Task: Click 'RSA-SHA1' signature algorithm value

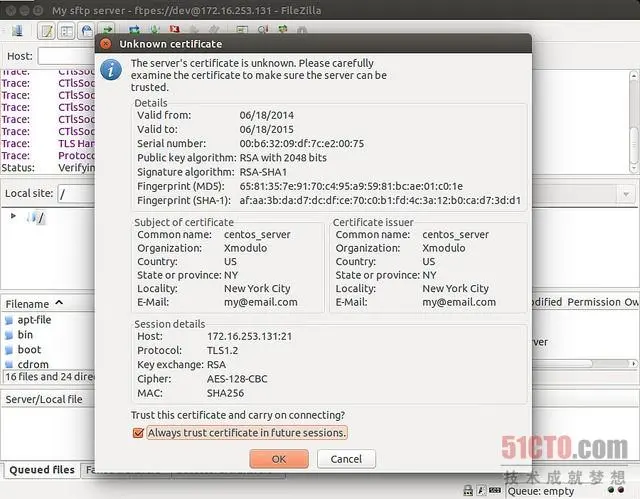Action: click(x=263, y=172)
